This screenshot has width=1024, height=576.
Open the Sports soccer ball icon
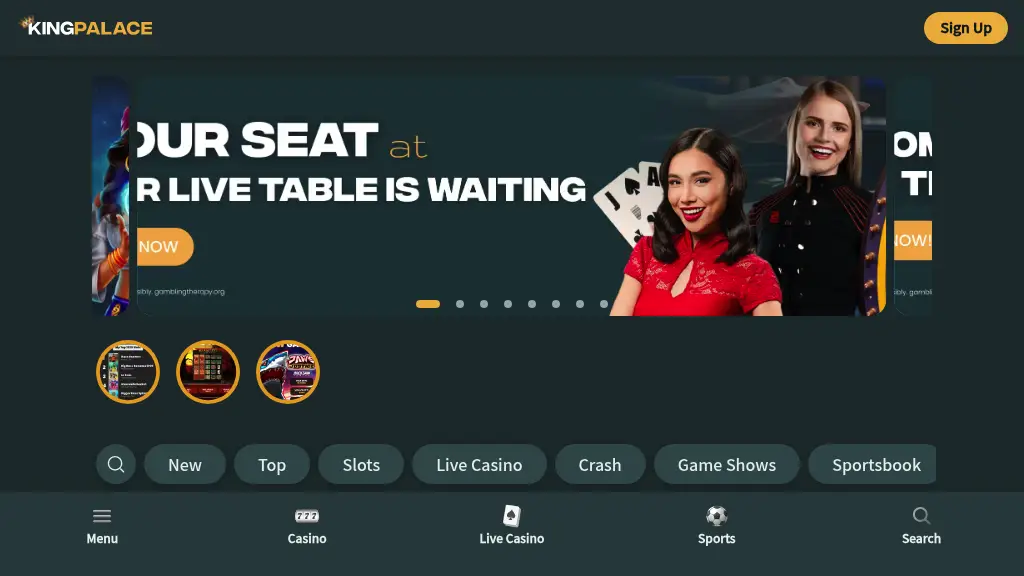[716, 516]
